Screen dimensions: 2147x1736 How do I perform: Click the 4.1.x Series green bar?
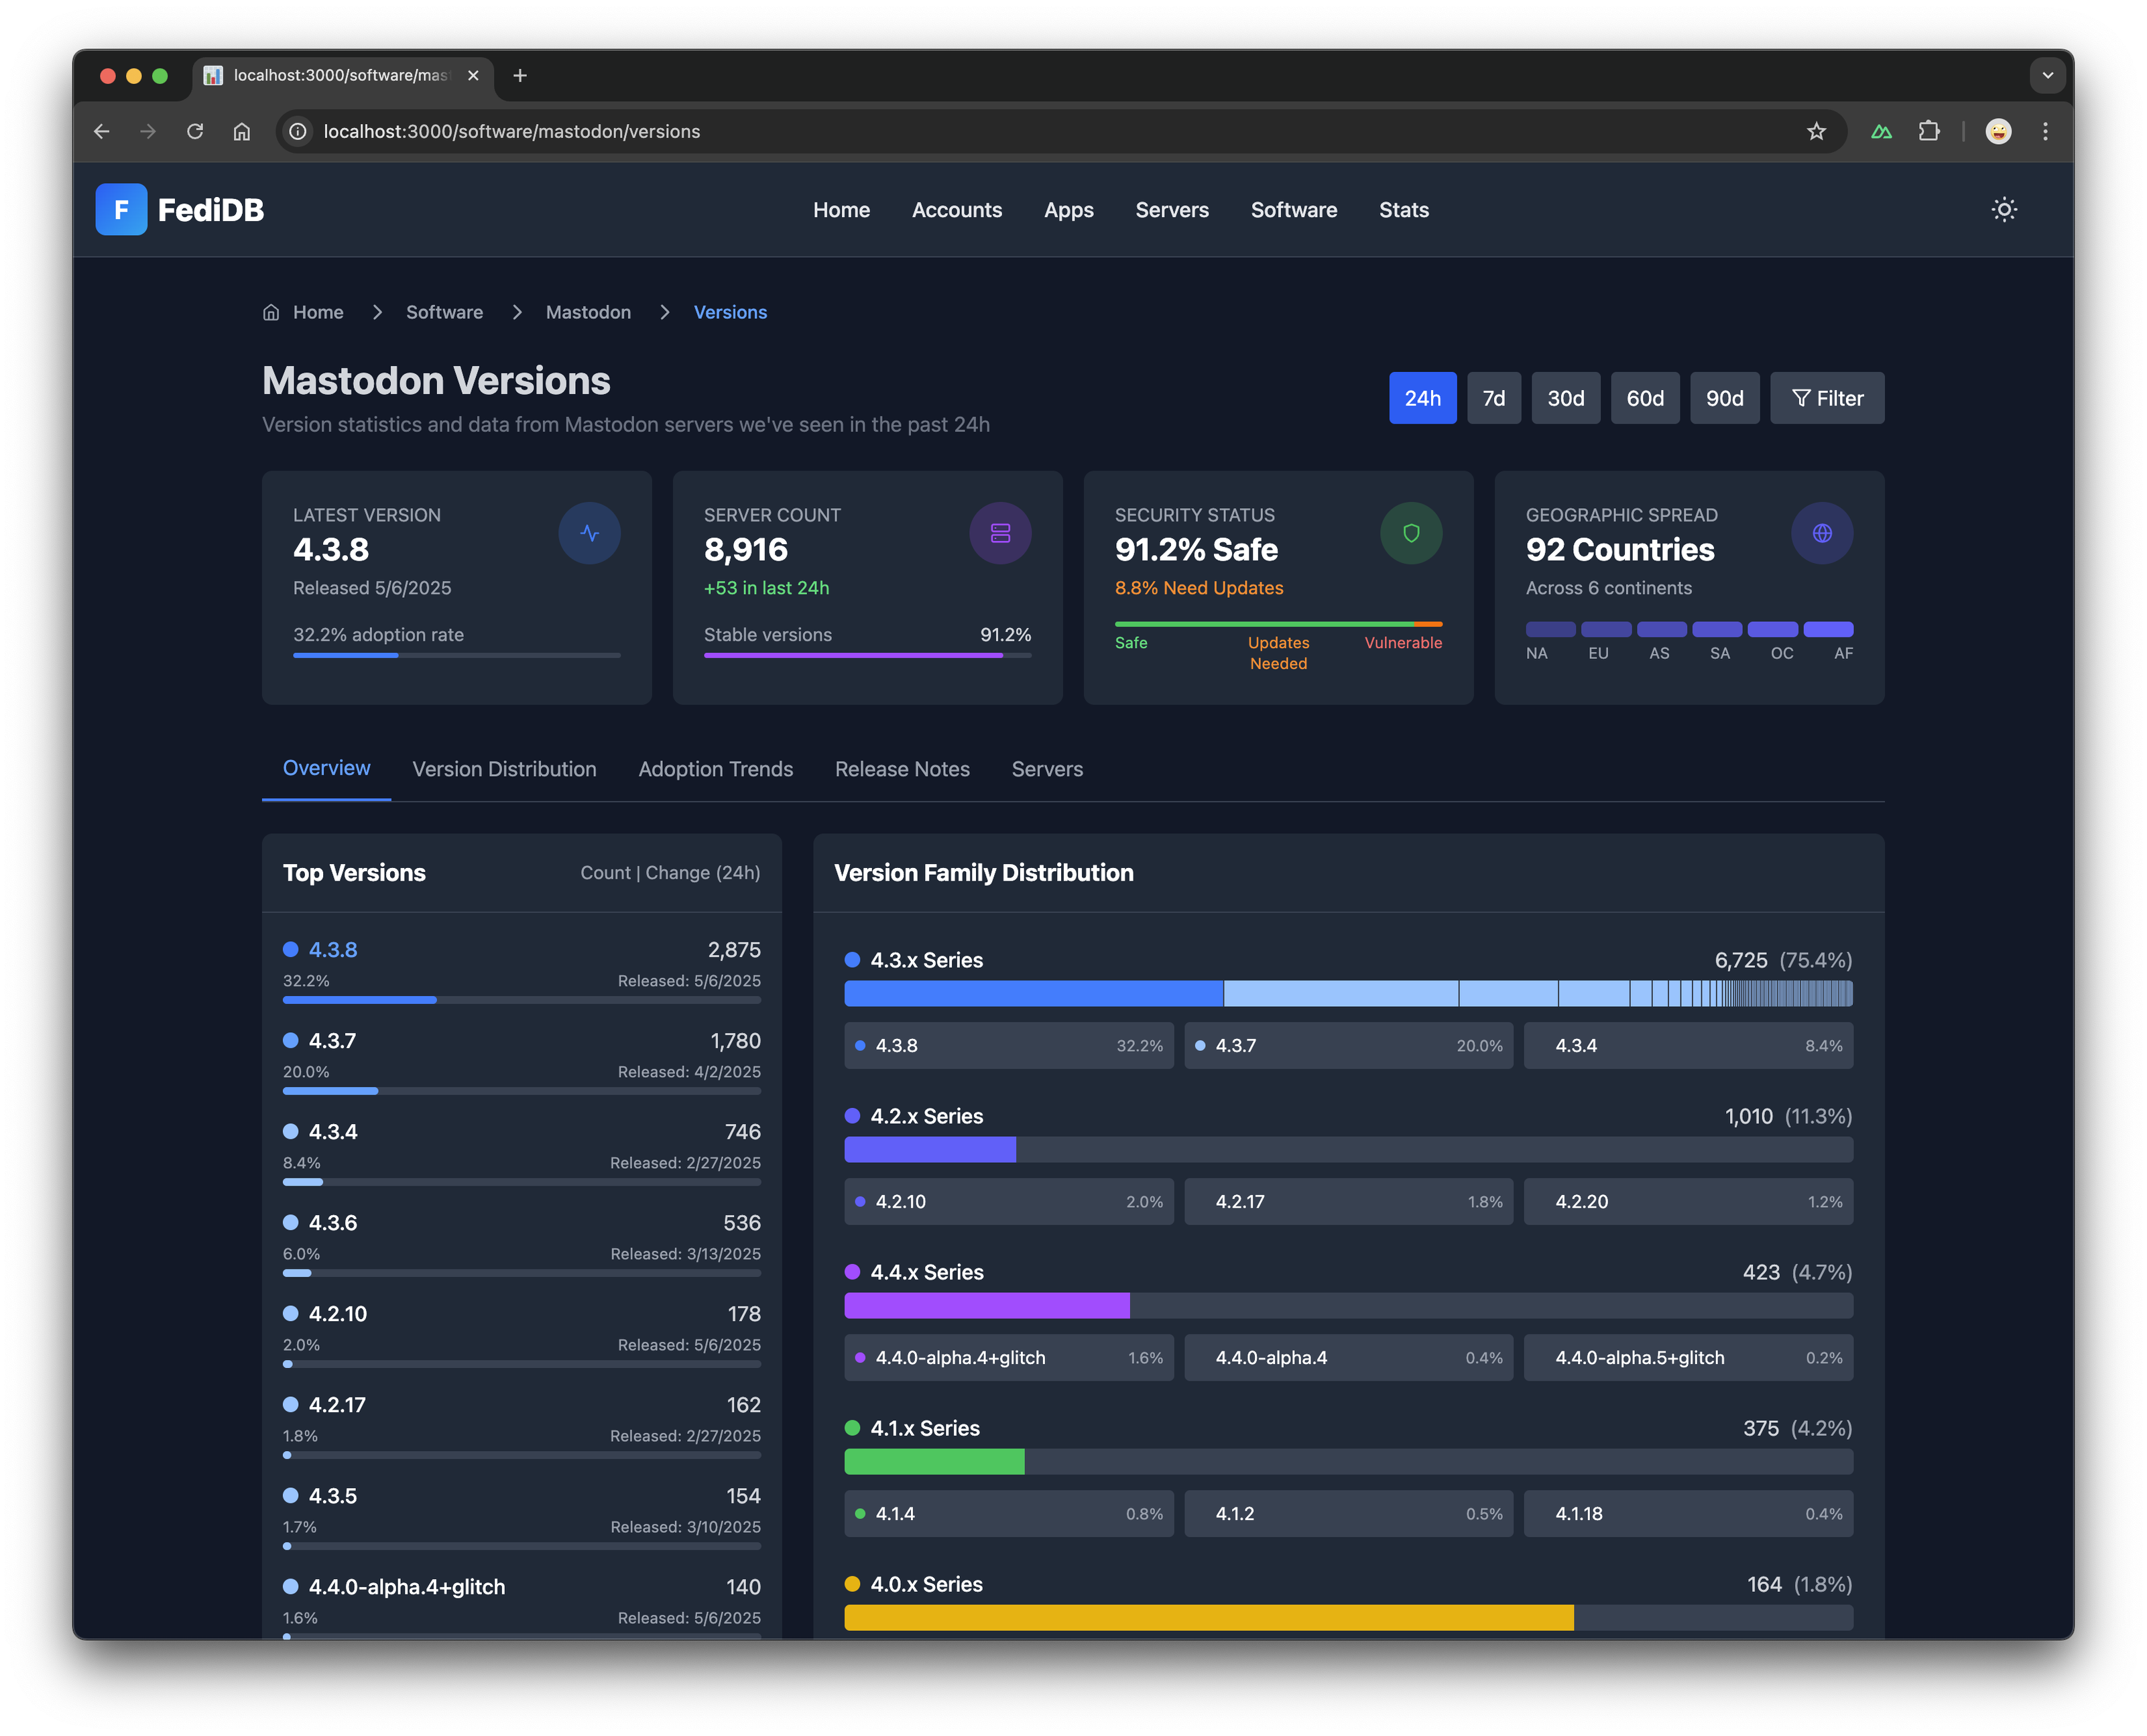click(x=934, y=1461)
